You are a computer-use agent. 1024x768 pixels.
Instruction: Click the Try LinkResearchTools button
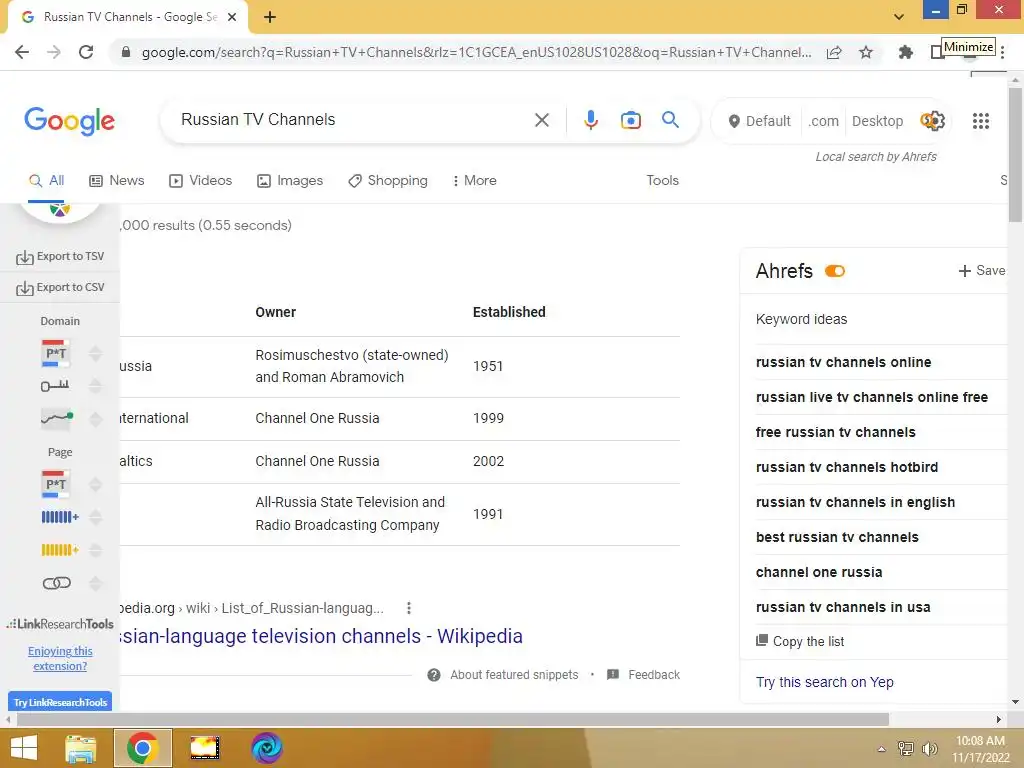[x=60, y=702]
